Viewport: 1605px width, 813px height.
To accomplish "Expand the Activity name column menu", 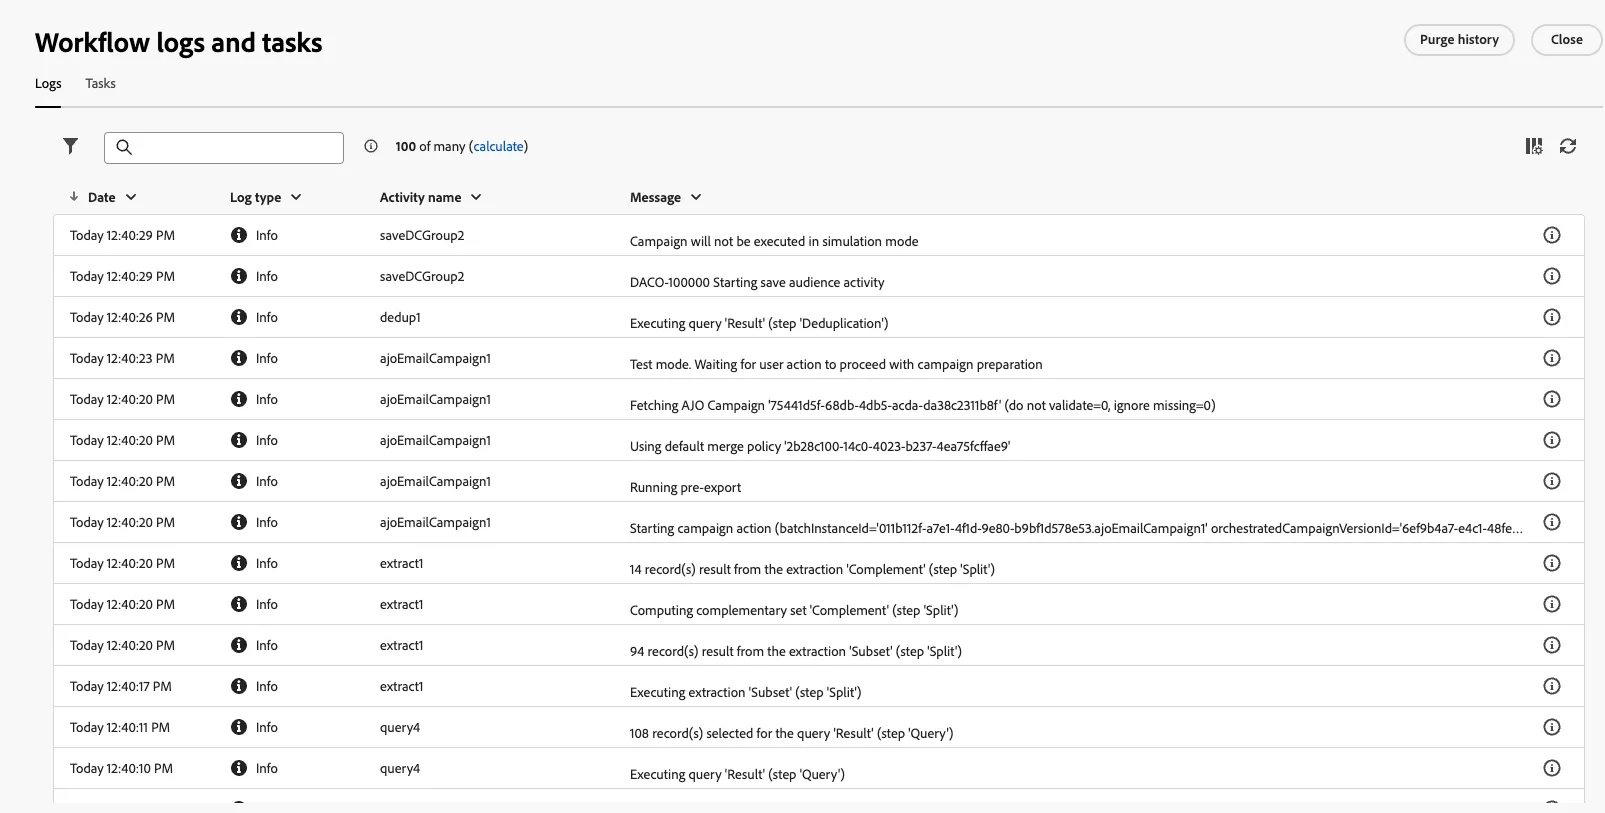I will 476,197.
